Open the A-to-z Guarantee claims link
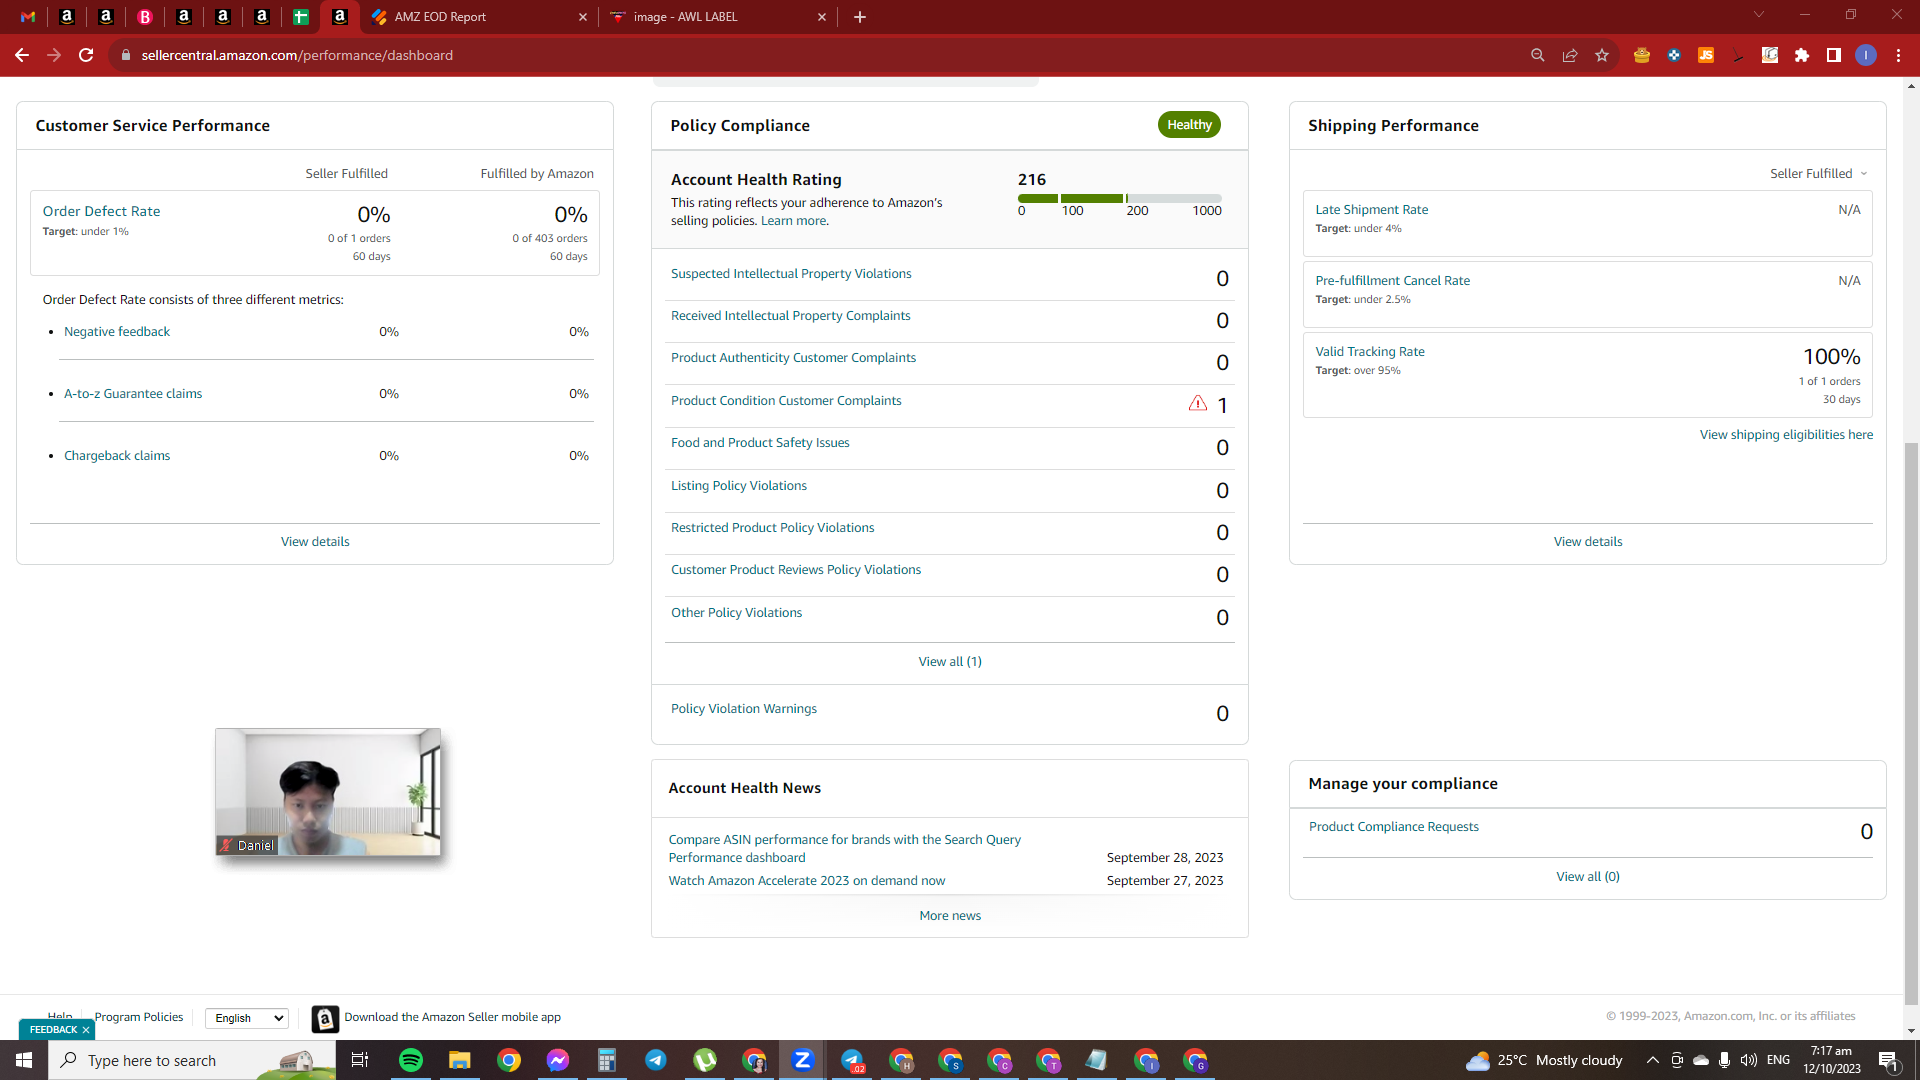 click(133, 394)
